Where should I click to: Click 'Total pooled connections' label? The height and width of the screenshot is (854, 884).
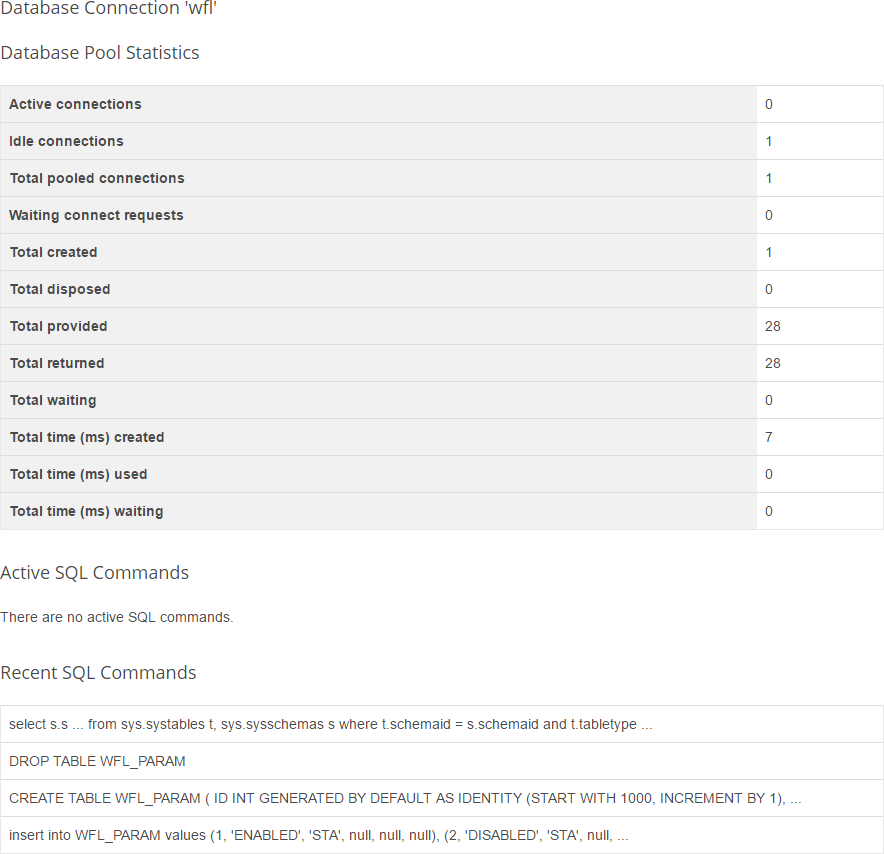click(97, 178)
